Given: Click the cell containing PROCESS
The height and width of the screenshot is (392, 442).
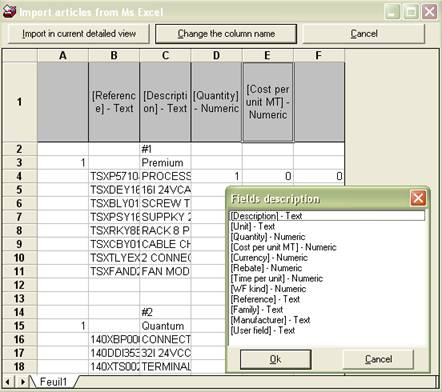Looking at the screenshot, I should [x=165, y=176].
